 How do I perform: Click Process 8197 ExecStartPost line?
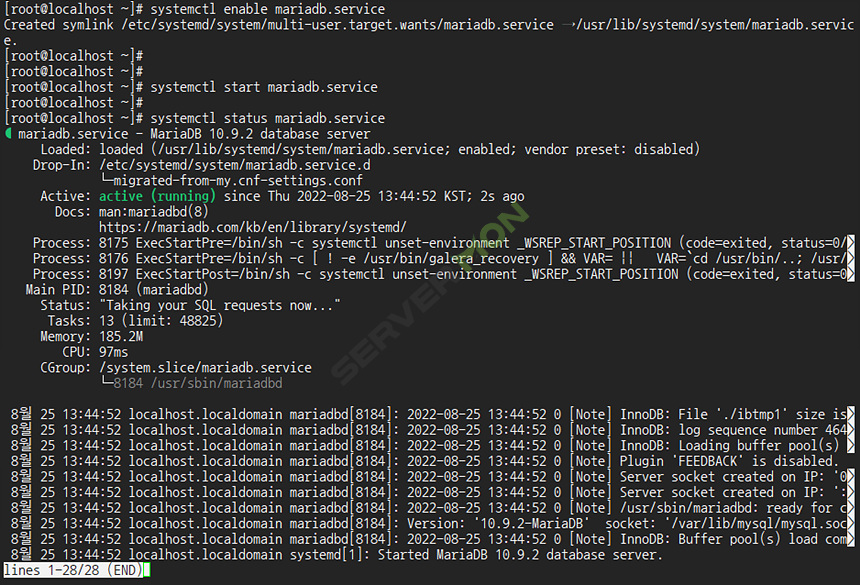point(443,274)
